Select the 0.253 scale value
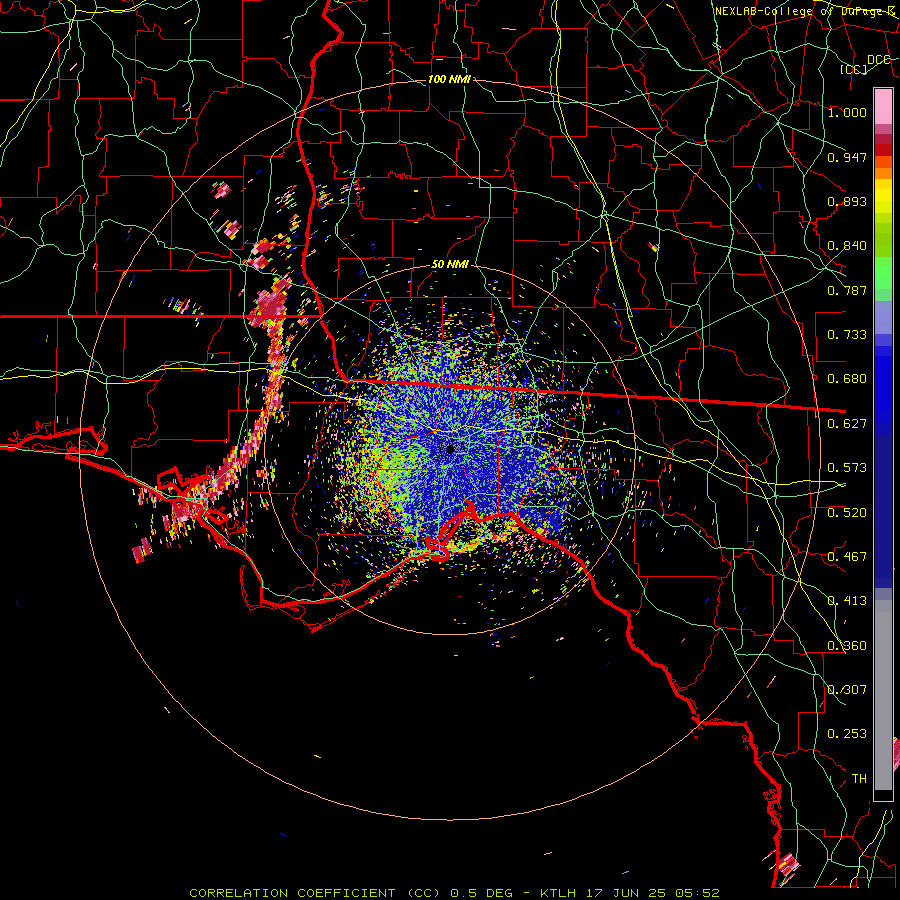The width and height of the screenshot is (900, 900). (847, 734)
